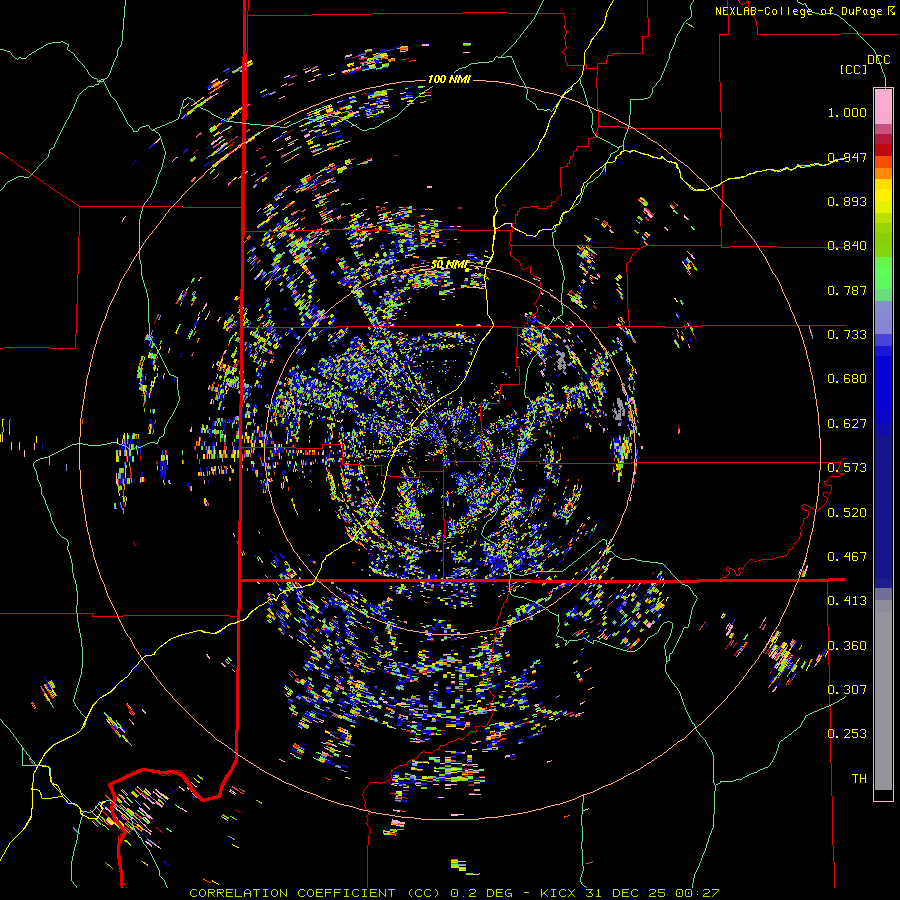The width and height of the screenshot is (900, 900).
Task: Click the 0.947 scale value
Action: [847, 157]
